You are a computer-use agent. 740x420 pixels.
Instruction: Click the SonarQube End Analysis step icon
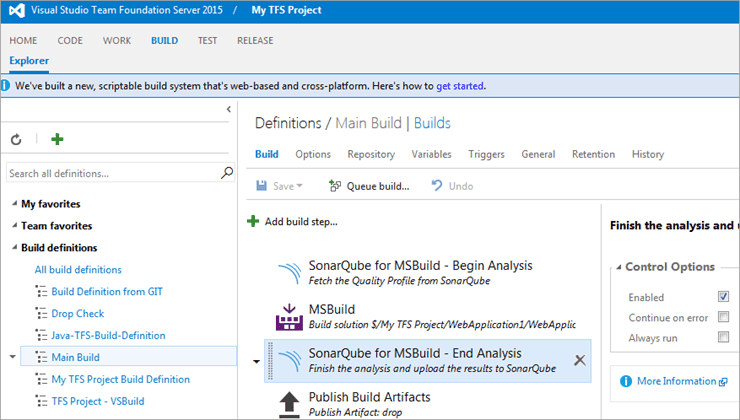[289, 361]
